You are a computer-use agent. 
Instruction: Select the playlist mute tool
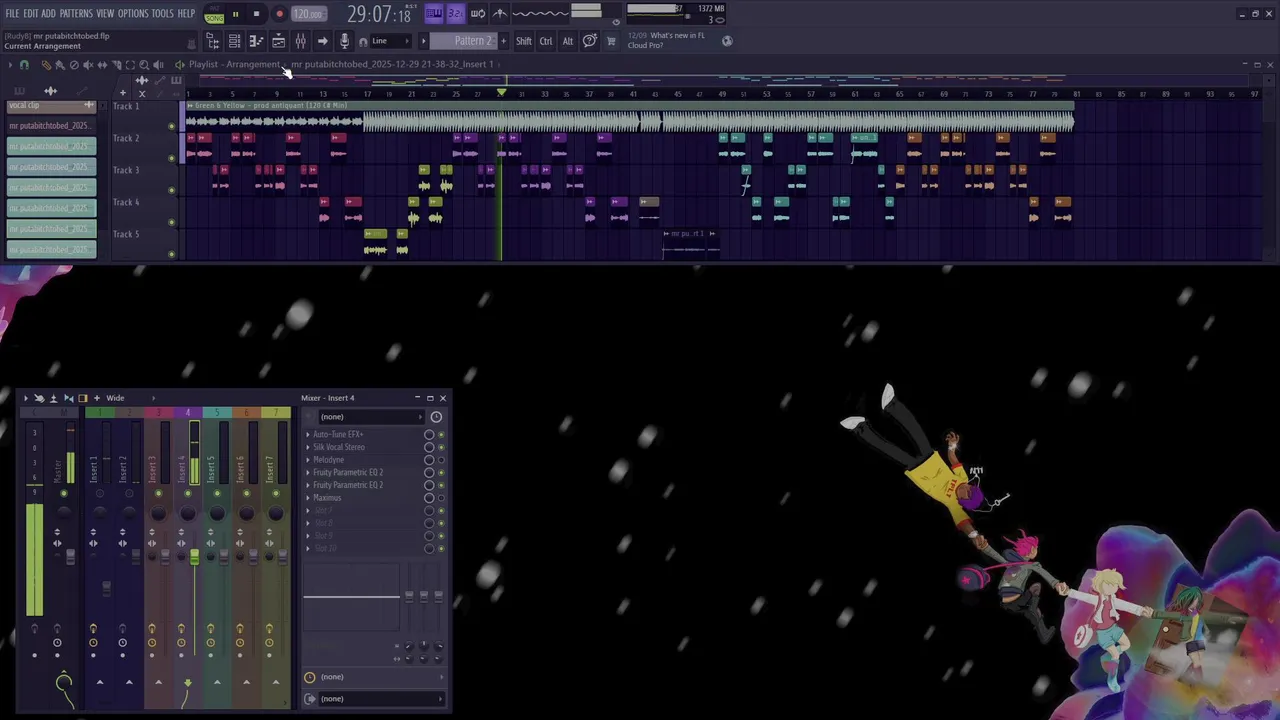coord(88,65)
